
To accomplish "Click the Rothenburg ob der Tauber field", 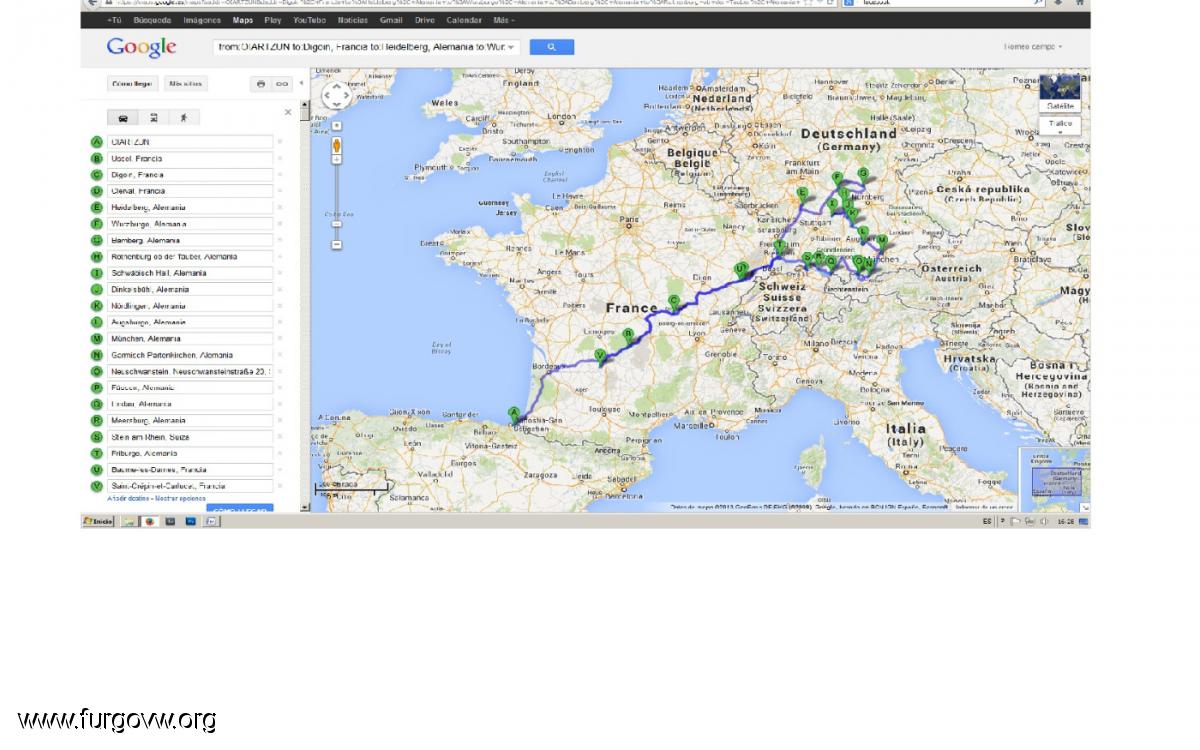I will point(190,257).
